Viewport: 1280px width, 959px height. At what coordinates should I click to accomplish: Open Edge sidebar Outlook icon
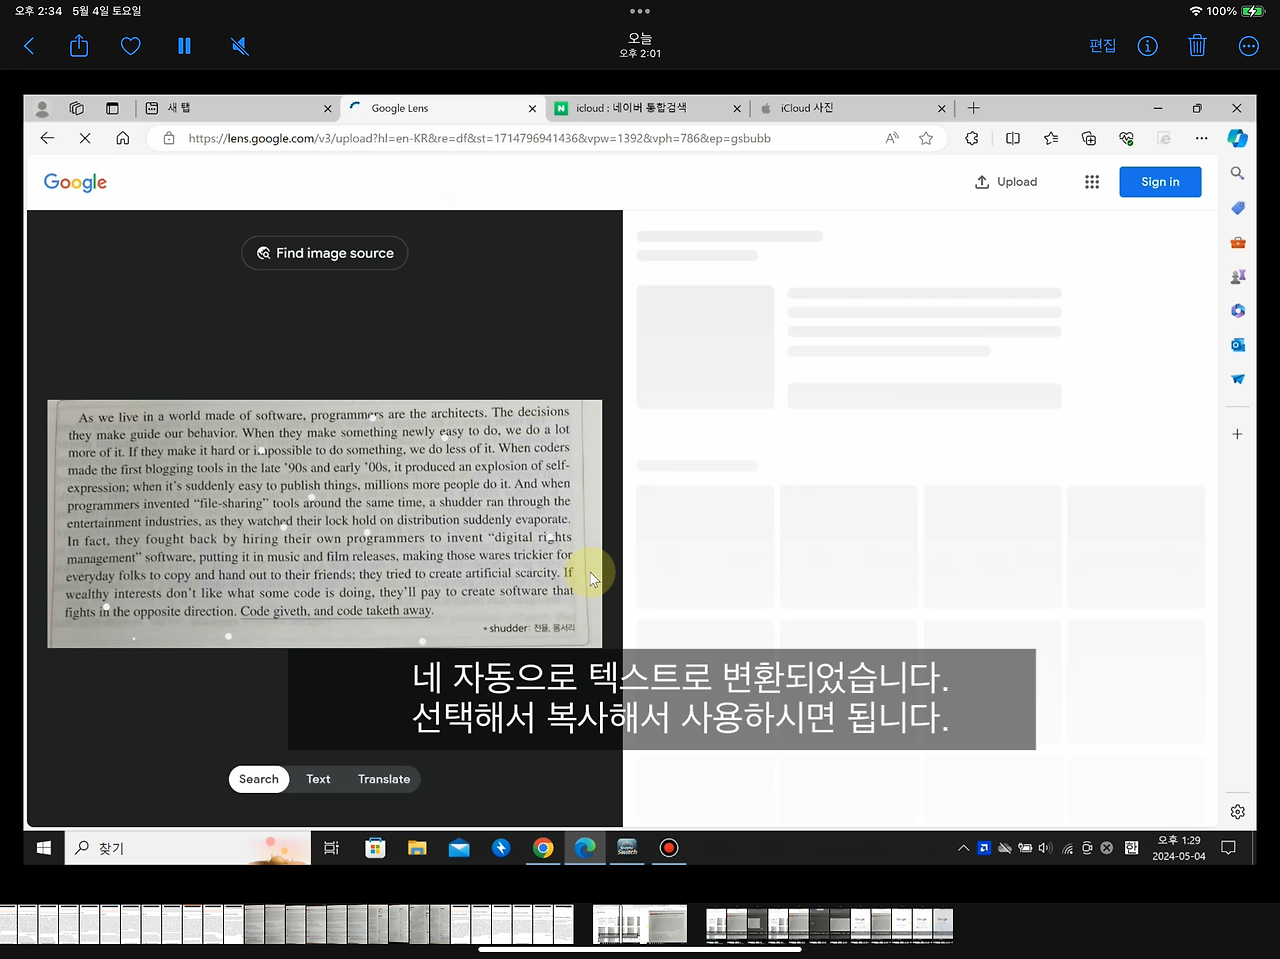(x=1238, y=345)
